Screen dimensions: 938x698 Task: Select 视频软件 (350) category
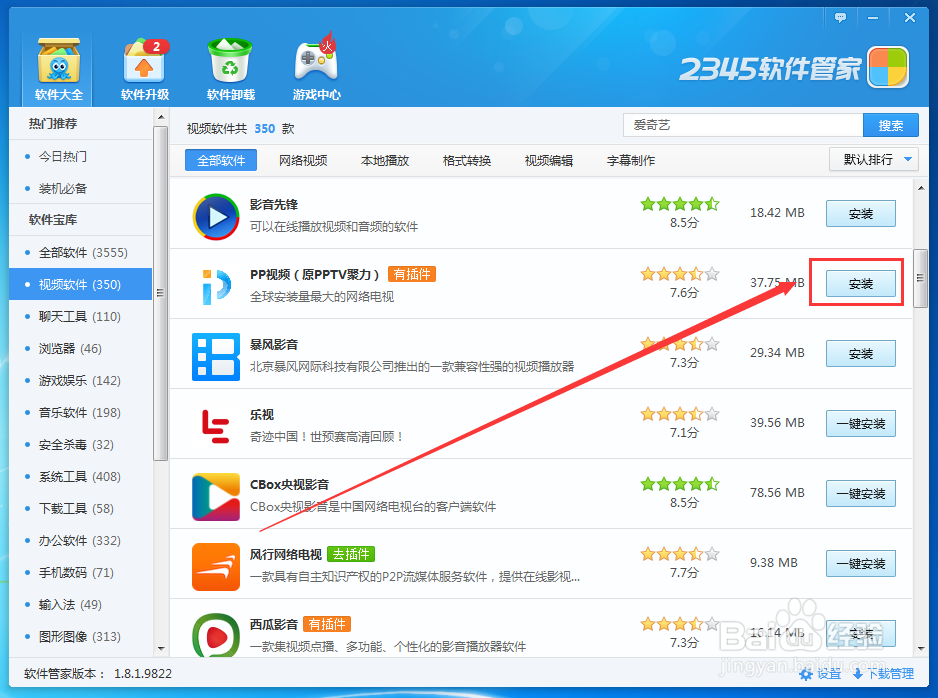(81, 284)
